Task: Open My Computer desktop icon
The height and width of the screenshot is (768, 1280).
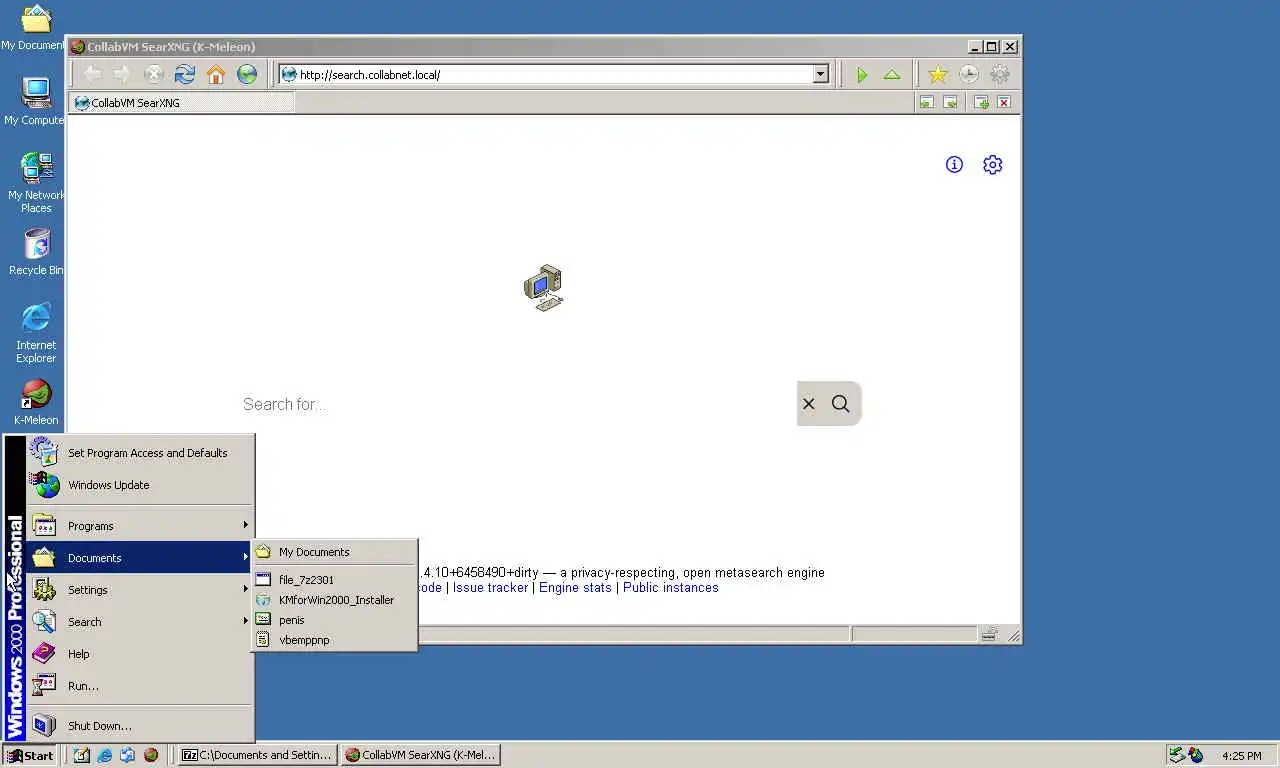Action: [36, 102]
